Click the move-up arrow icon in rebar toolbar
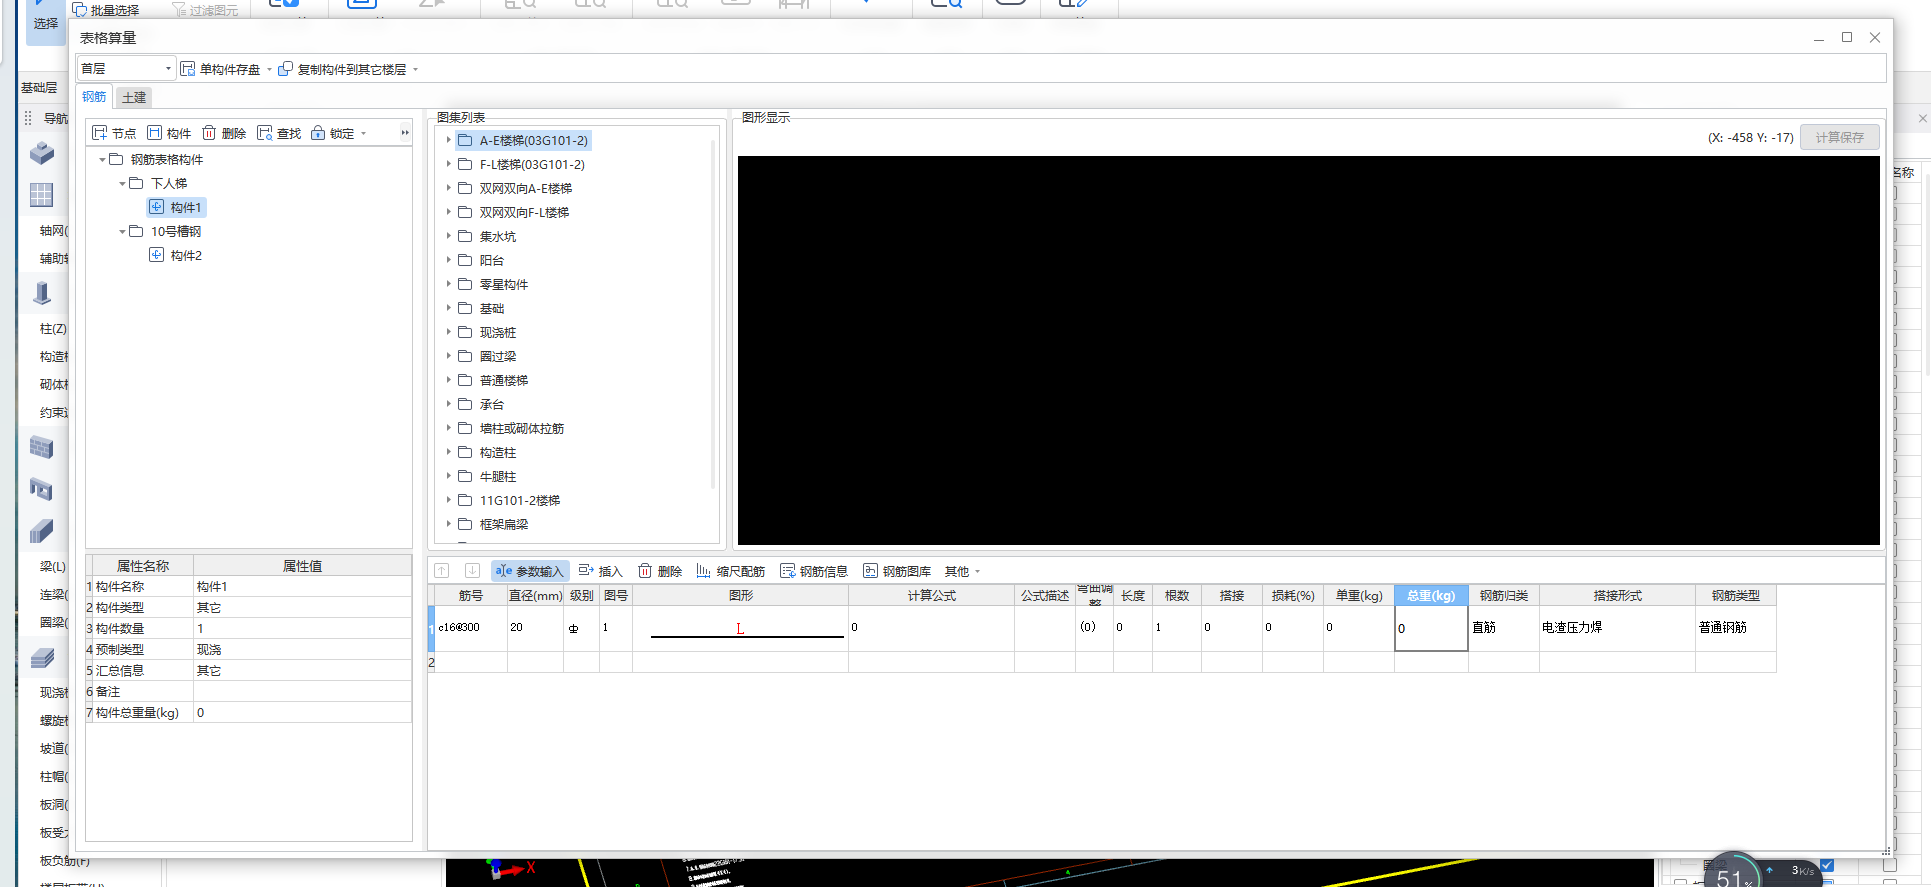This screenshot has width=1931, height=887. pos(442,571)
